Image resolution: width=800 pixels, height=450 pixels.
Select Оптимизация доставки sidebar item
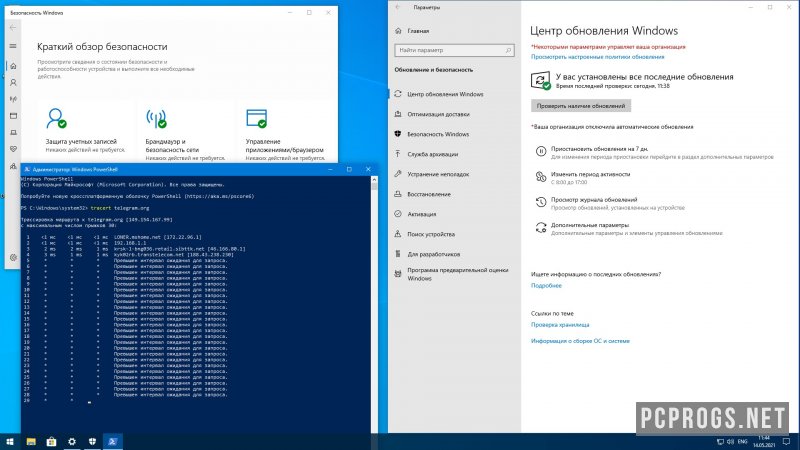pos(454,114)
